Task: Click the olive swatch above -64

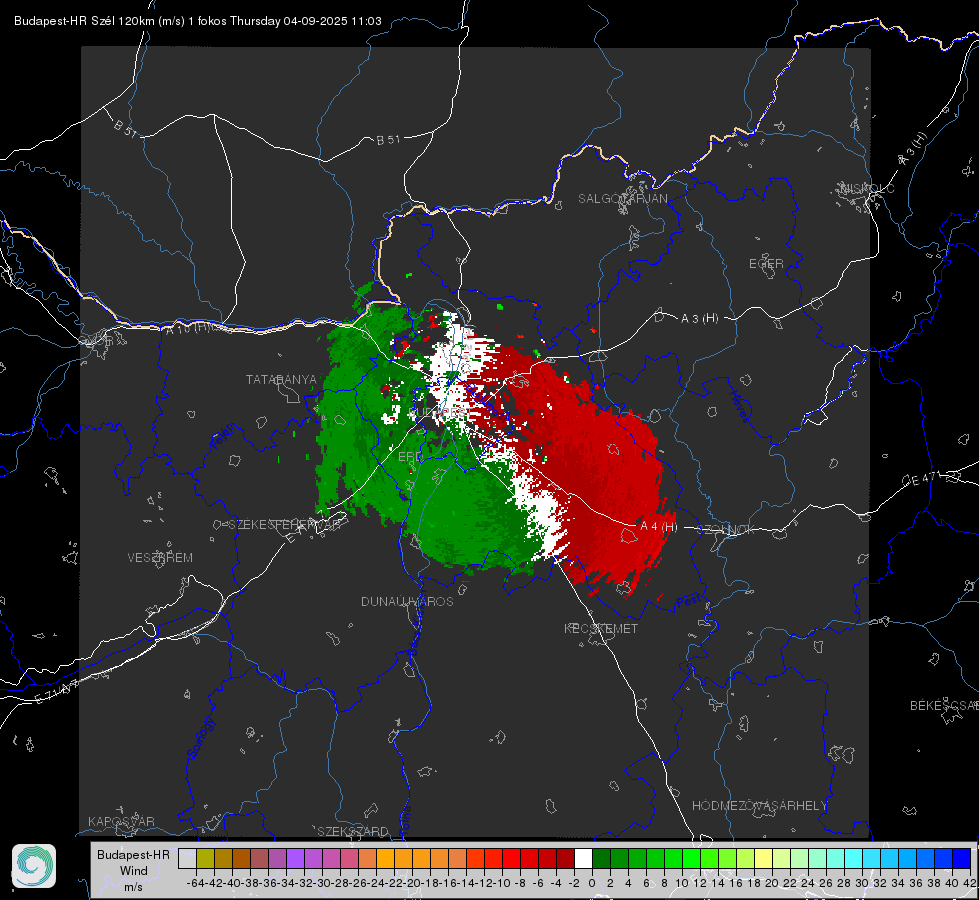Action: tap(205, 858)
